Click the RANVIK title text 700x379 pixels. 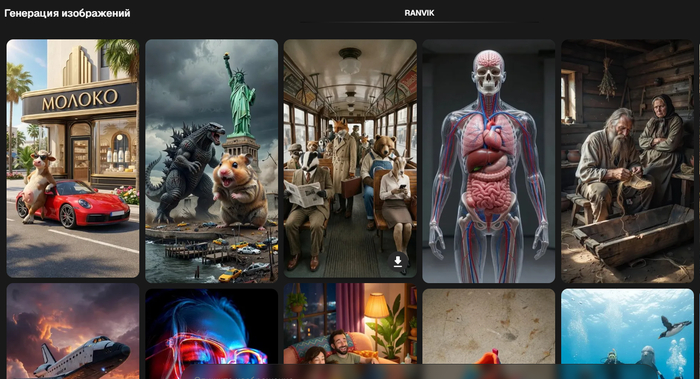point(419,13)
